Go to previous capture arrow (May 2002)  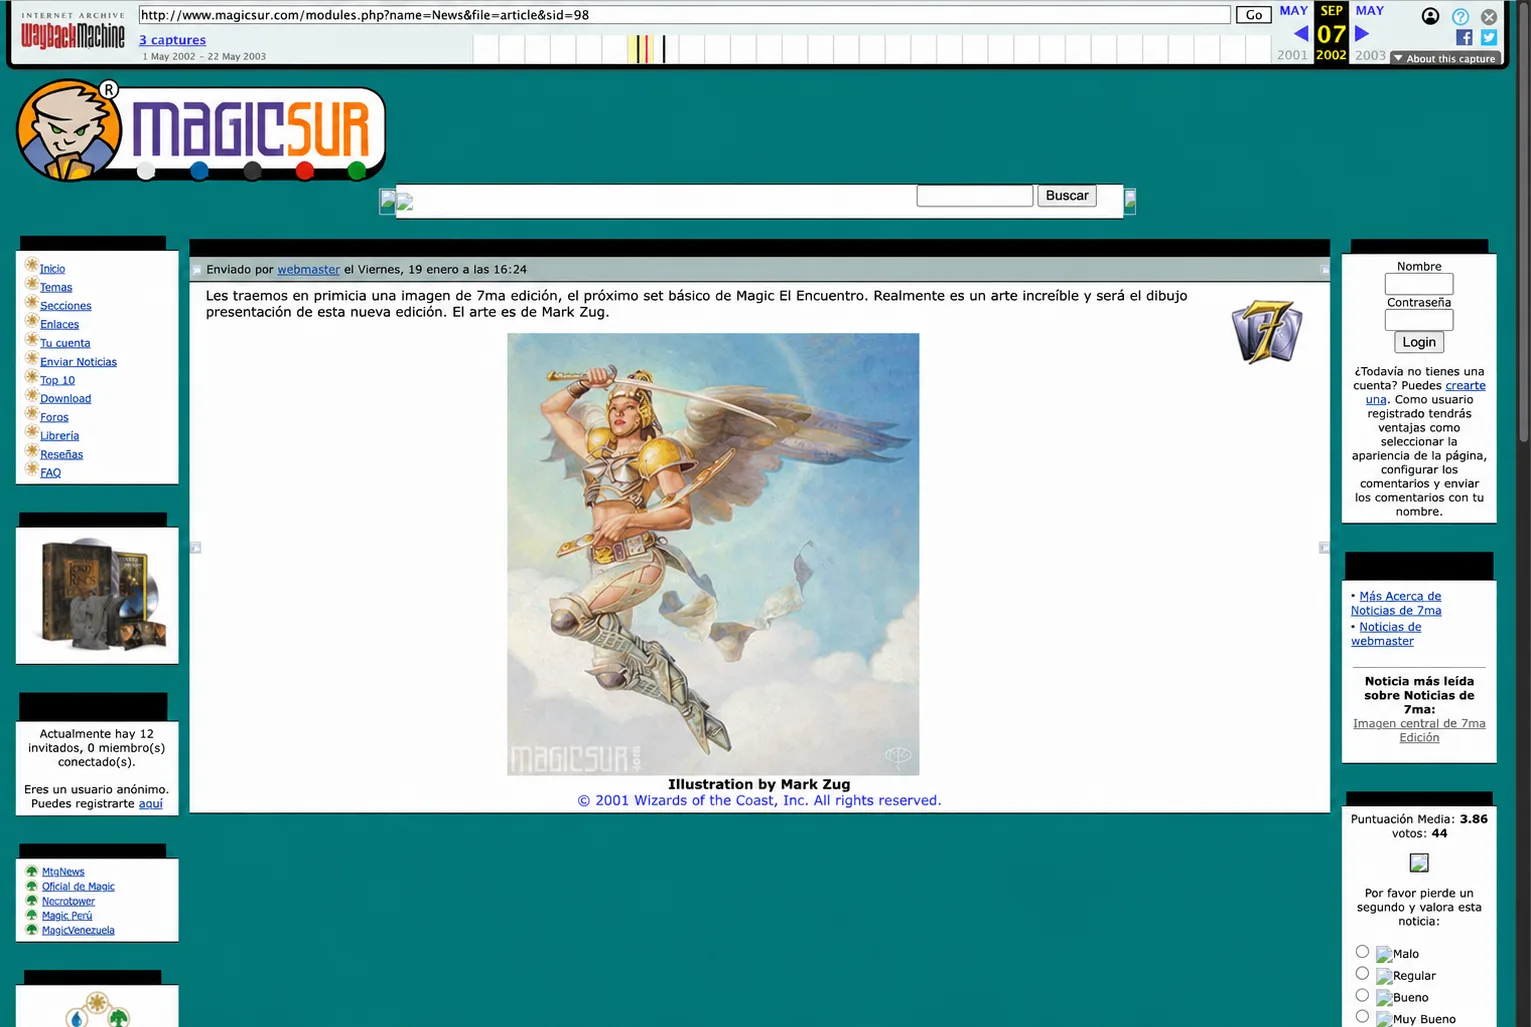(1301, 33)
